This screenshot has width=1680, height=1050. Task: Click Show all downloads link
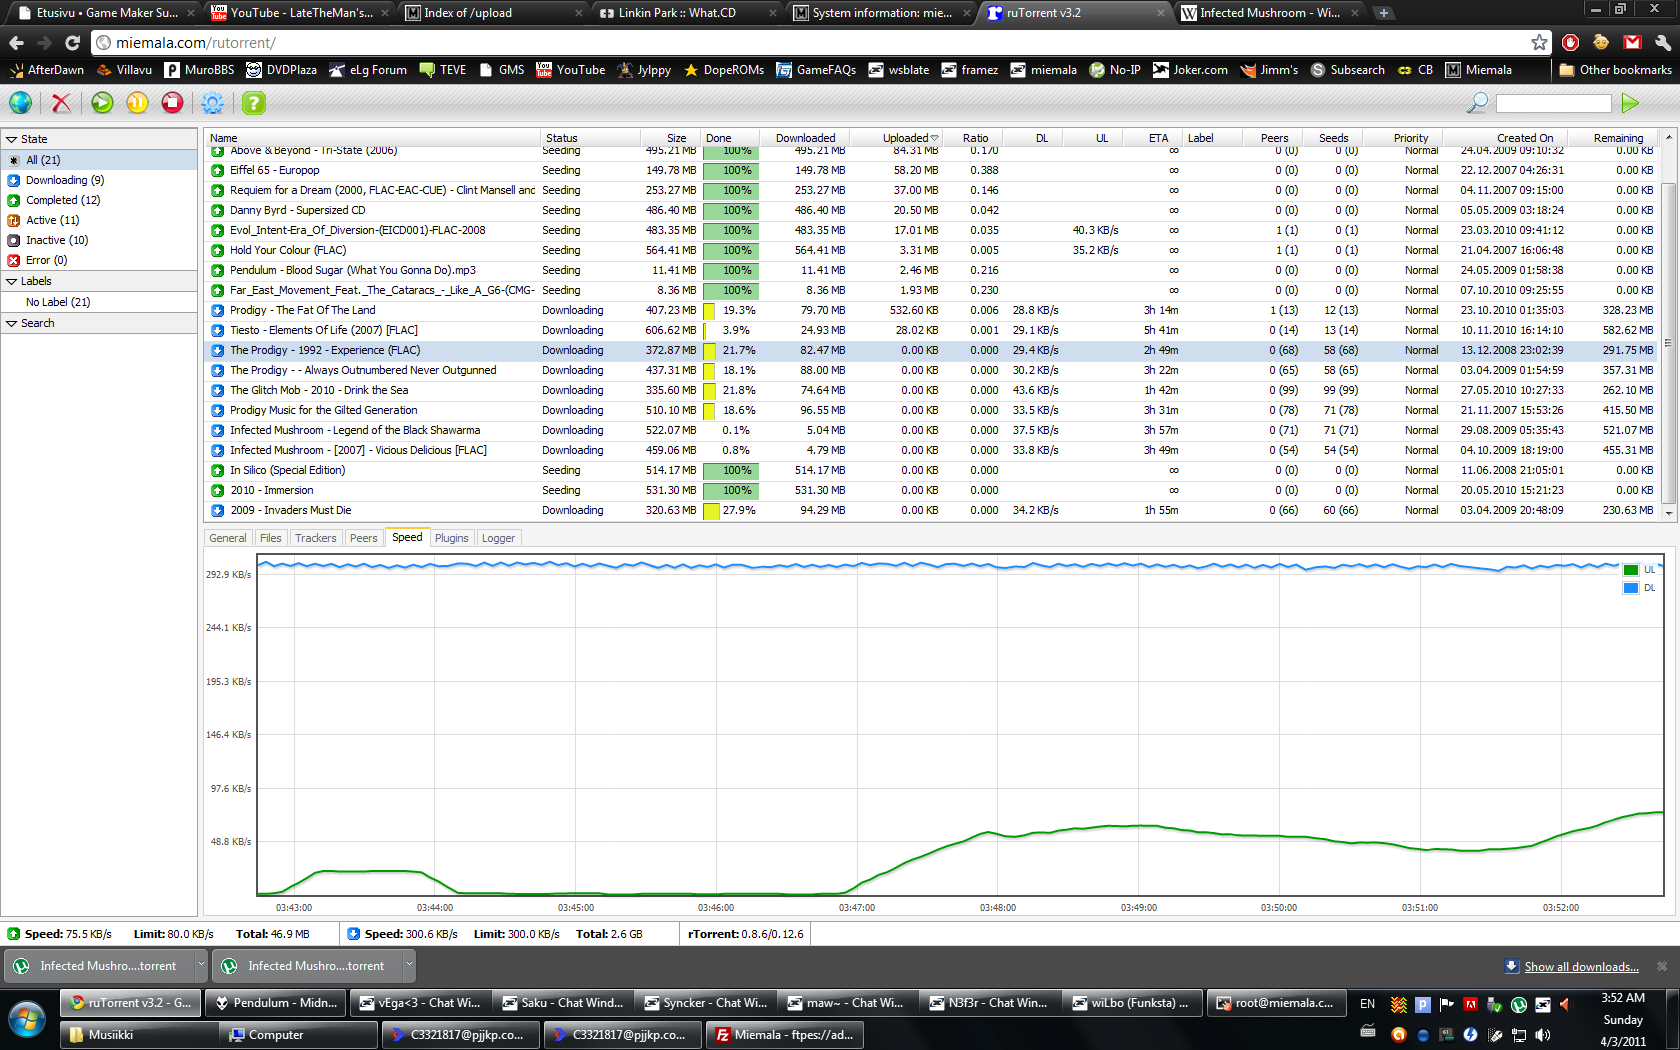click(1581, 967)
